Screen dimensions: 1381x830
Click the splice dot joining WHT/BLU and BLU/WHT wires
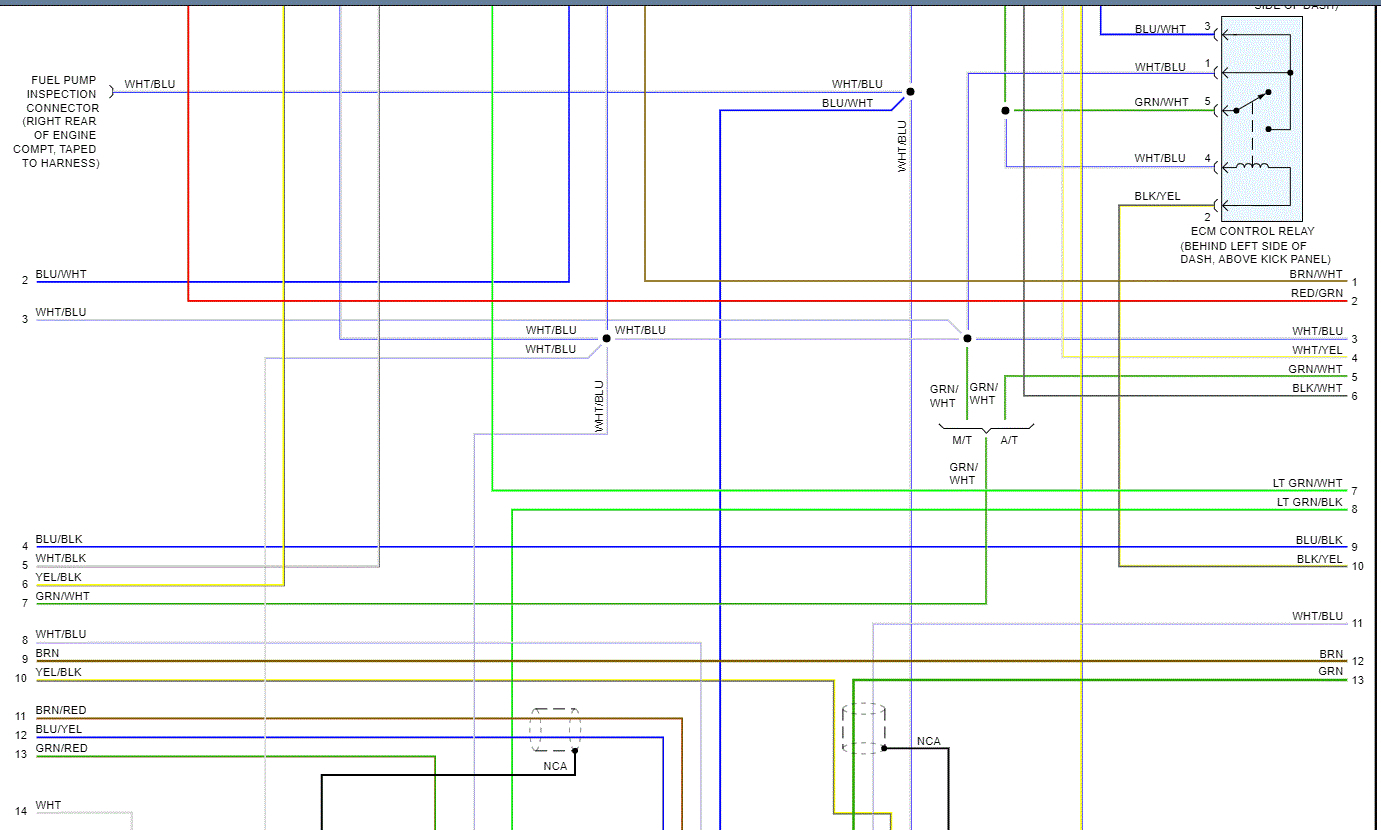[910, 91]
